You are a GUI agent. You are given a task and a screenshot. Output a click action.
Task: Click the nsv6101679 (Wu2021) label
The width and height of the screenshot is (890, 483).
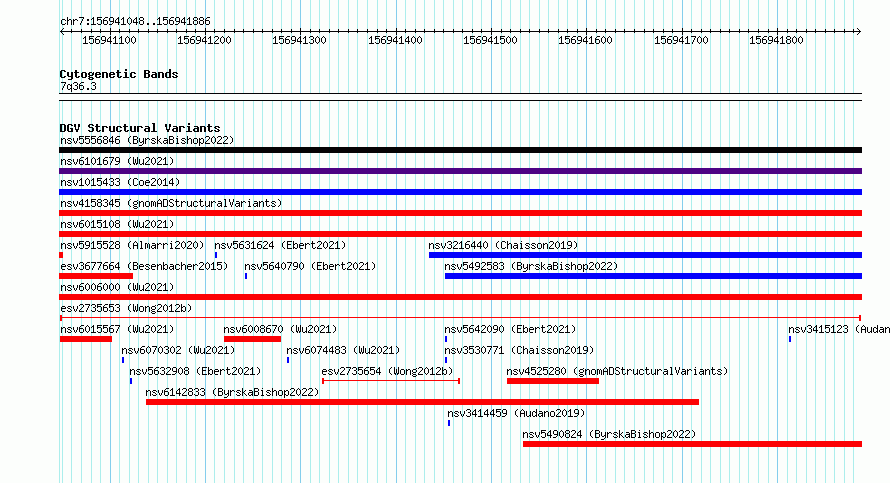tap(117, 161)
